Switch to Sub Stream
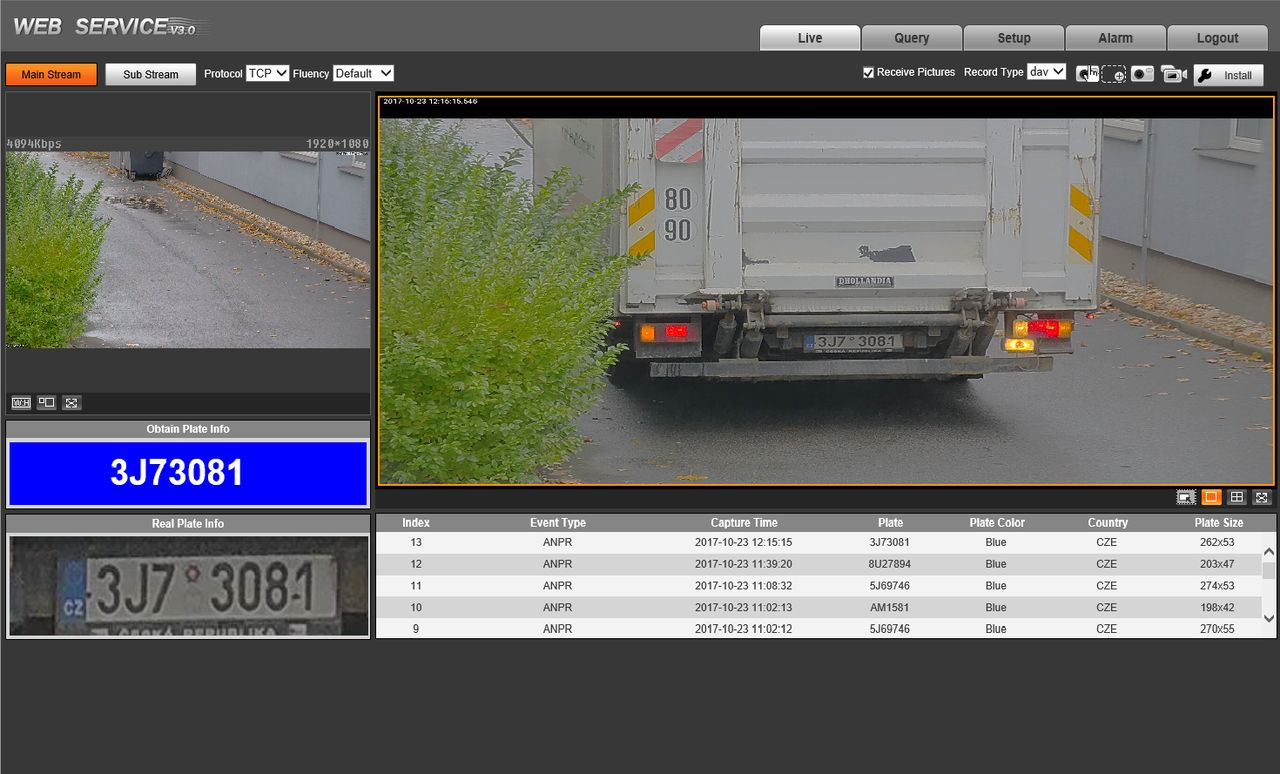This screenshot has height=774, width=1280. coord(151,75)
